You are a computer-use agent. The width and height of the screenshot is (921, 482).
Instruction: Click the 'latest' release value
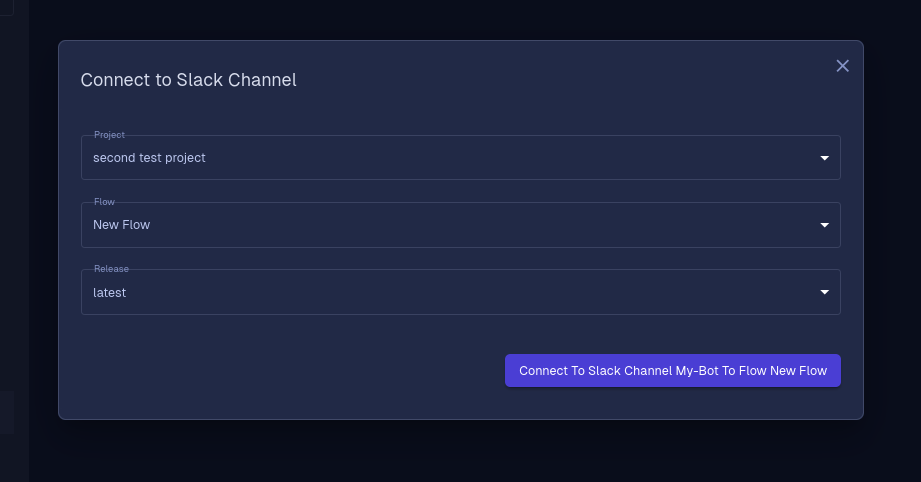pos(109,292)
